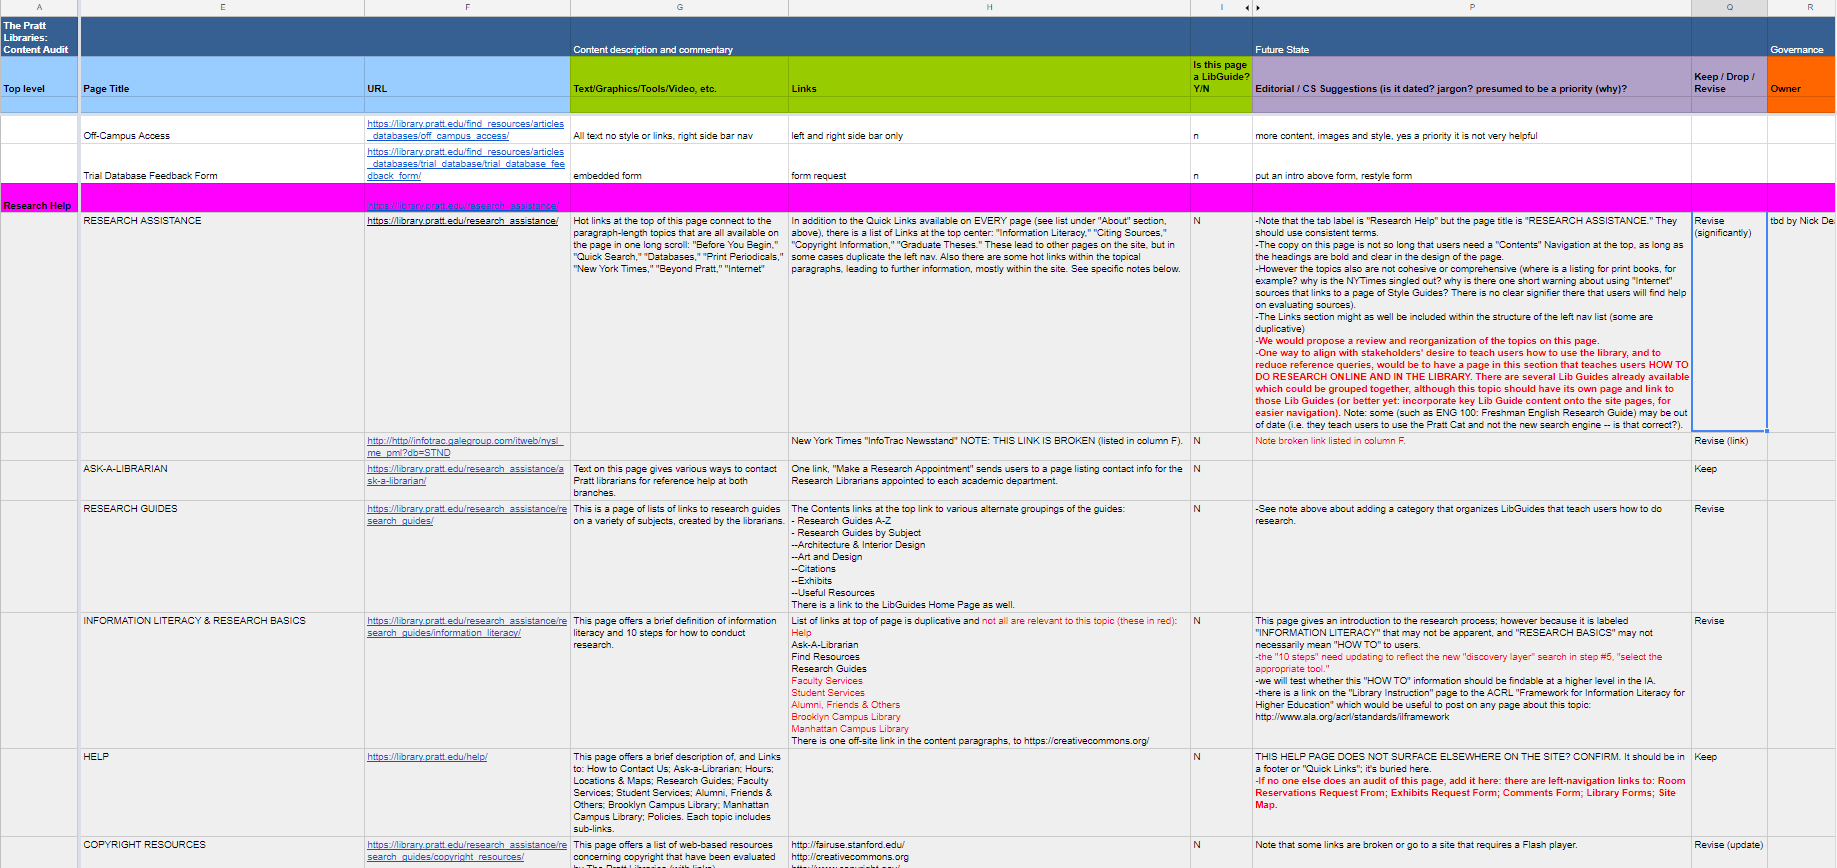Select the 'Top level' header cell
The image size is (1837, 868).
[39, 77]
